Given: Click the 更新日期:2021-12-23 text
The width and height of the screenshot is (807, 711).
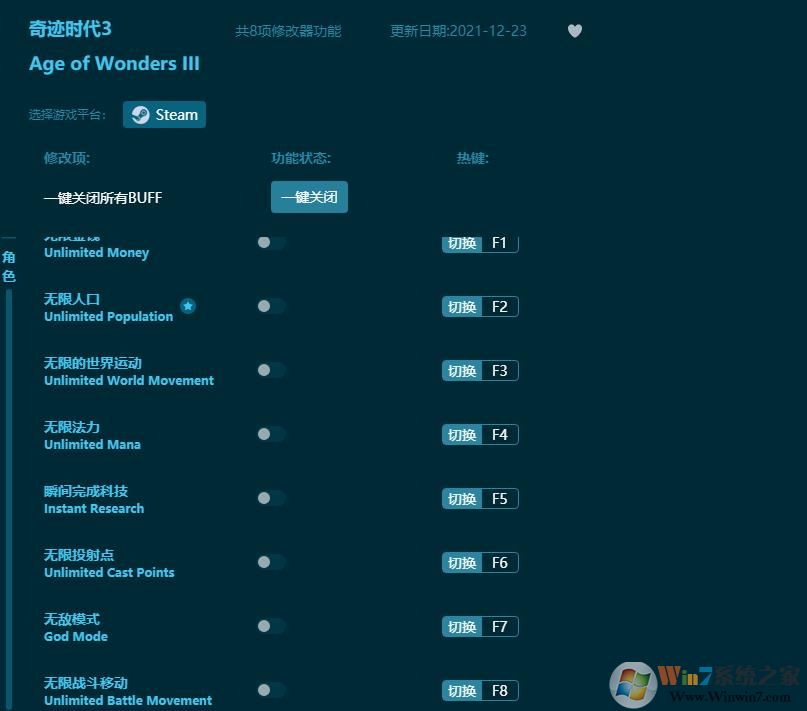Looking at the screenshot, I should coord(458,31).
